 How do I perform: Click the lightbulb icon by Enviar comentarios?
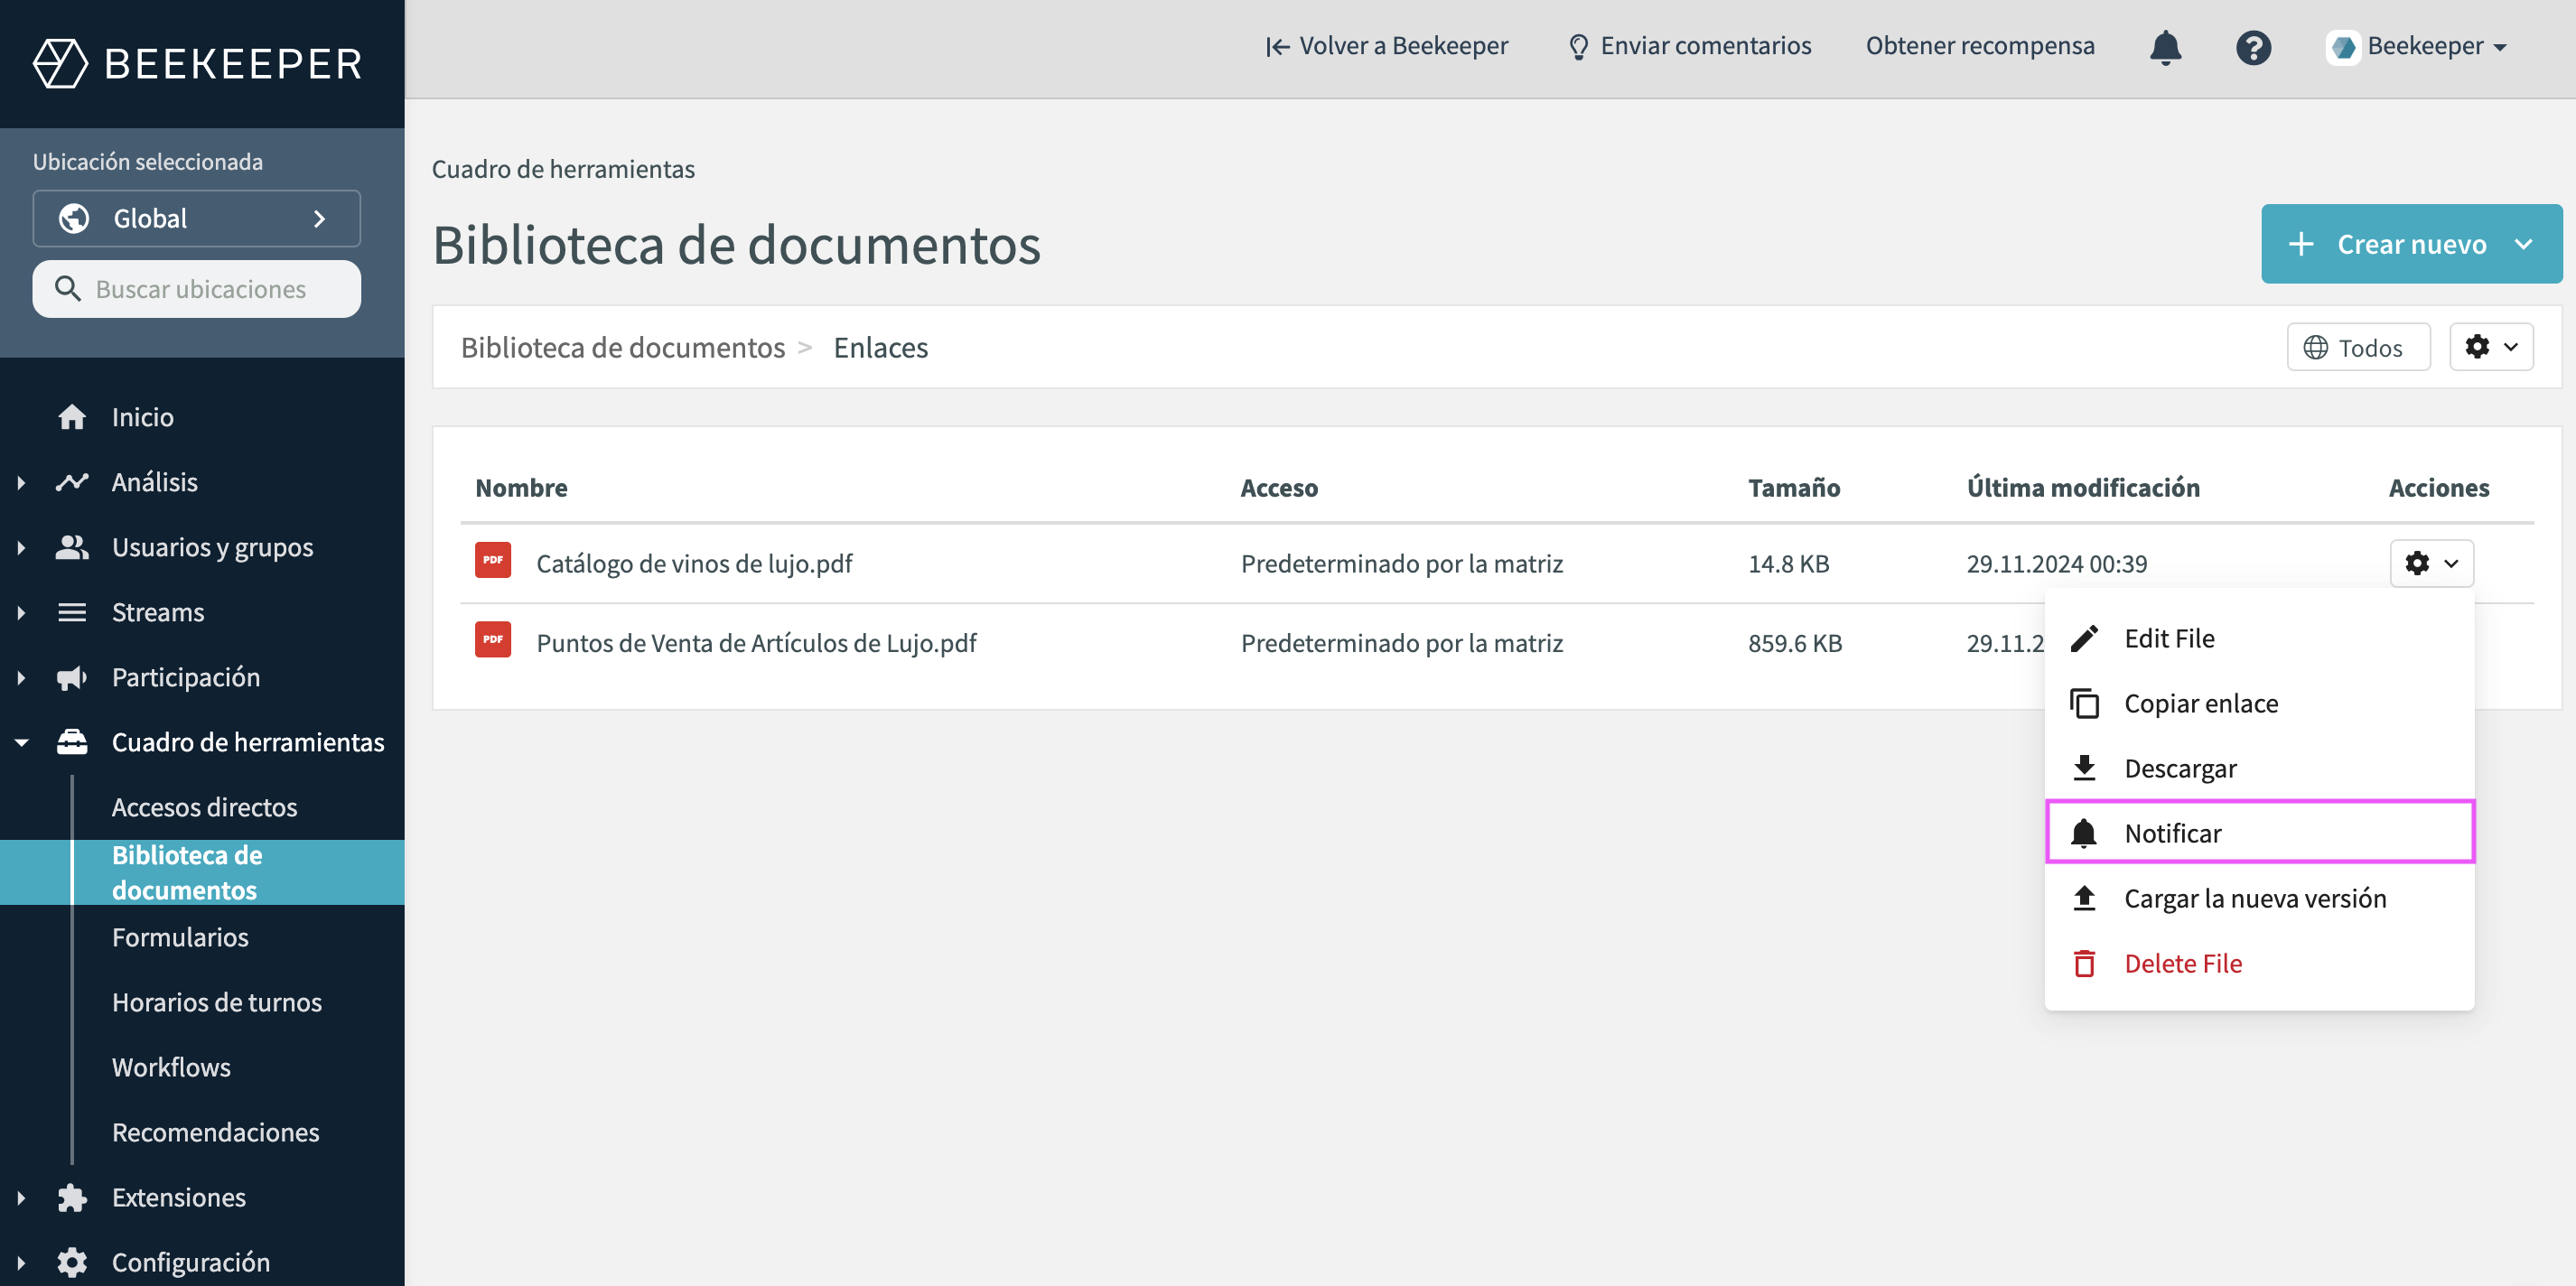click(x=1578, y=47)
